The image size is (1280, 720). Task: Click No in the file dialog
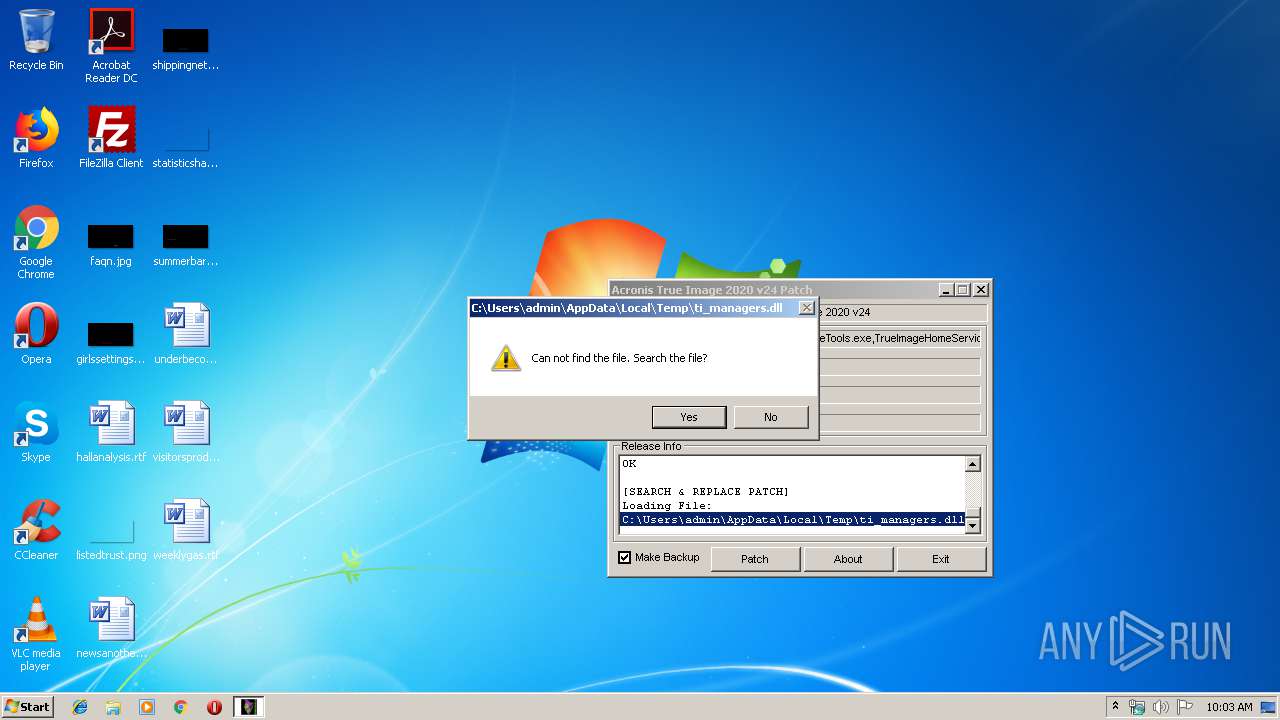click(x=770, y=417)
